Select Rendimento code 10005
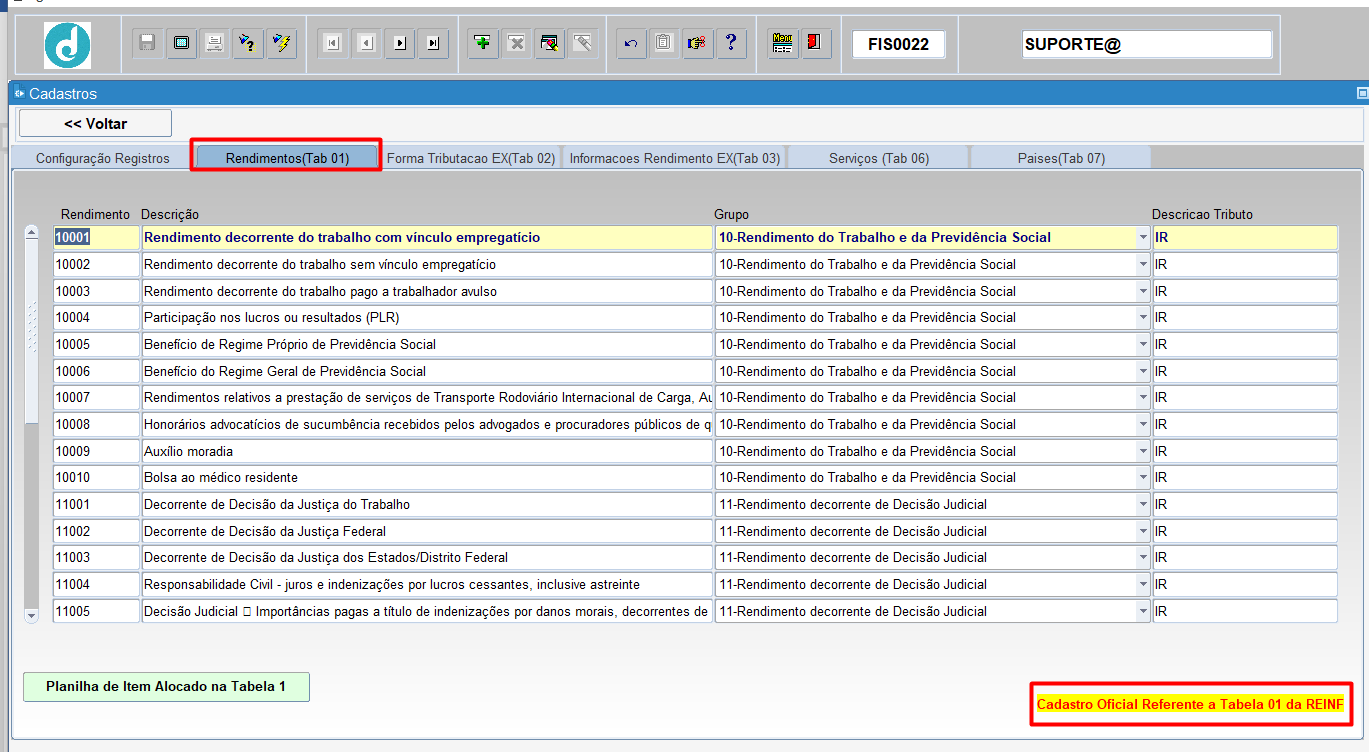1369x752 pixels. (x=96, y=345)
